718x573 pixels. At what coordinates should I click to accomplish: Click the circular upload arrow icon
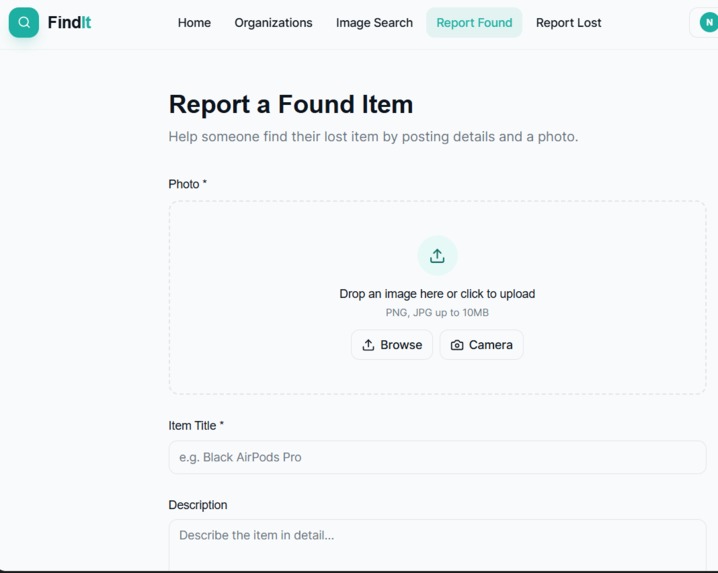(437, 256)
